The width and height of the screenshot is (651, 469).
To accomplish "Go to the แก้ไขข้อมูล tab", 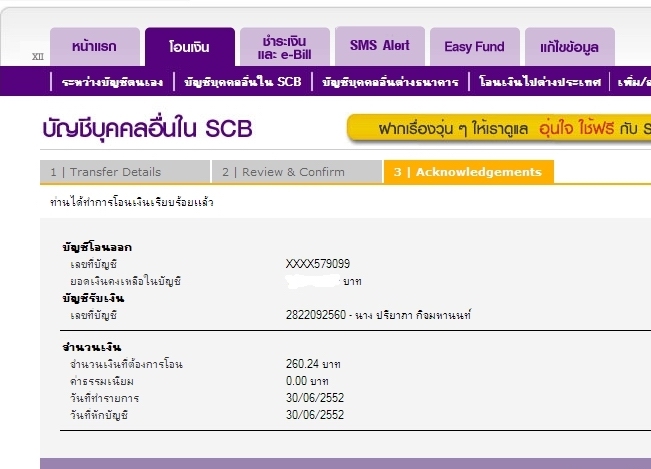I will coord(570,47).
